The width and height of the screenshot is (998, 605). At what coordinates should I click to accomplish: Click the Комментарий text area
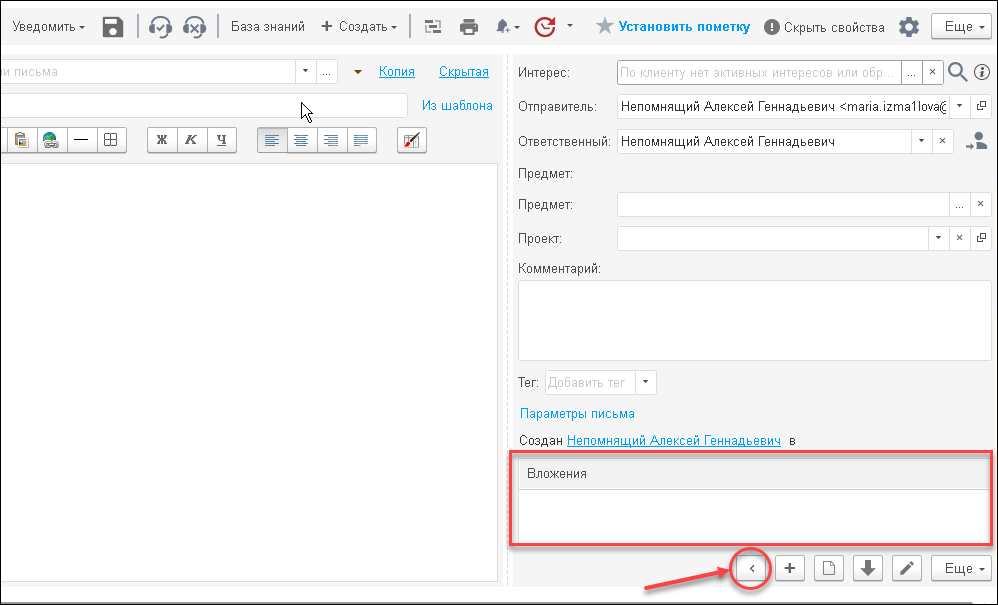[x=754, y=320]
